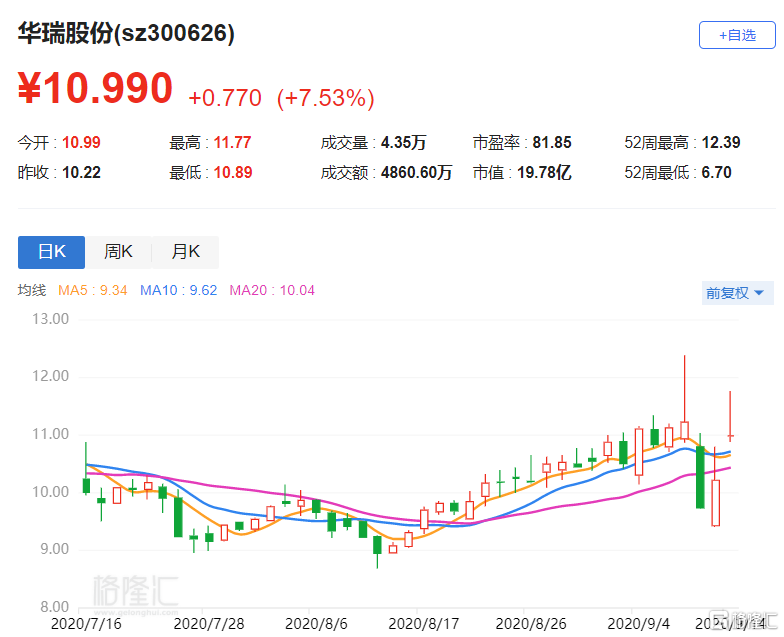Select the 2020/9/4 date label
Viewport: 784px width, 637px height.
click(x=638, y=624)
